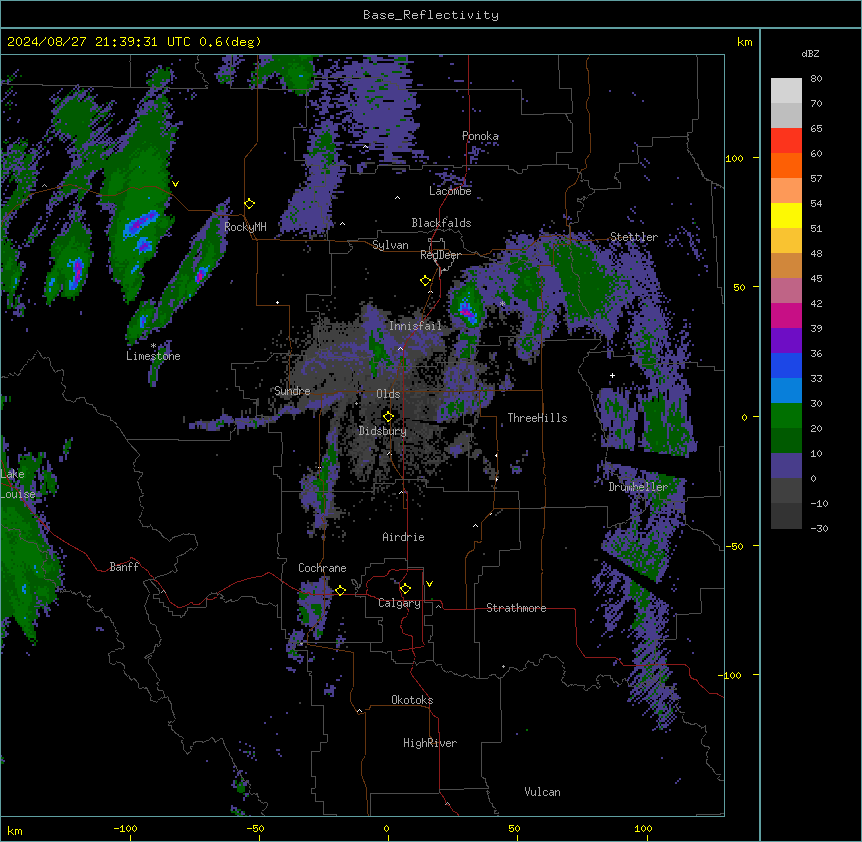The height and width of the screenshot is (842, 862).
Task: Click the Limestone label
Action: (x=153, y=356)
